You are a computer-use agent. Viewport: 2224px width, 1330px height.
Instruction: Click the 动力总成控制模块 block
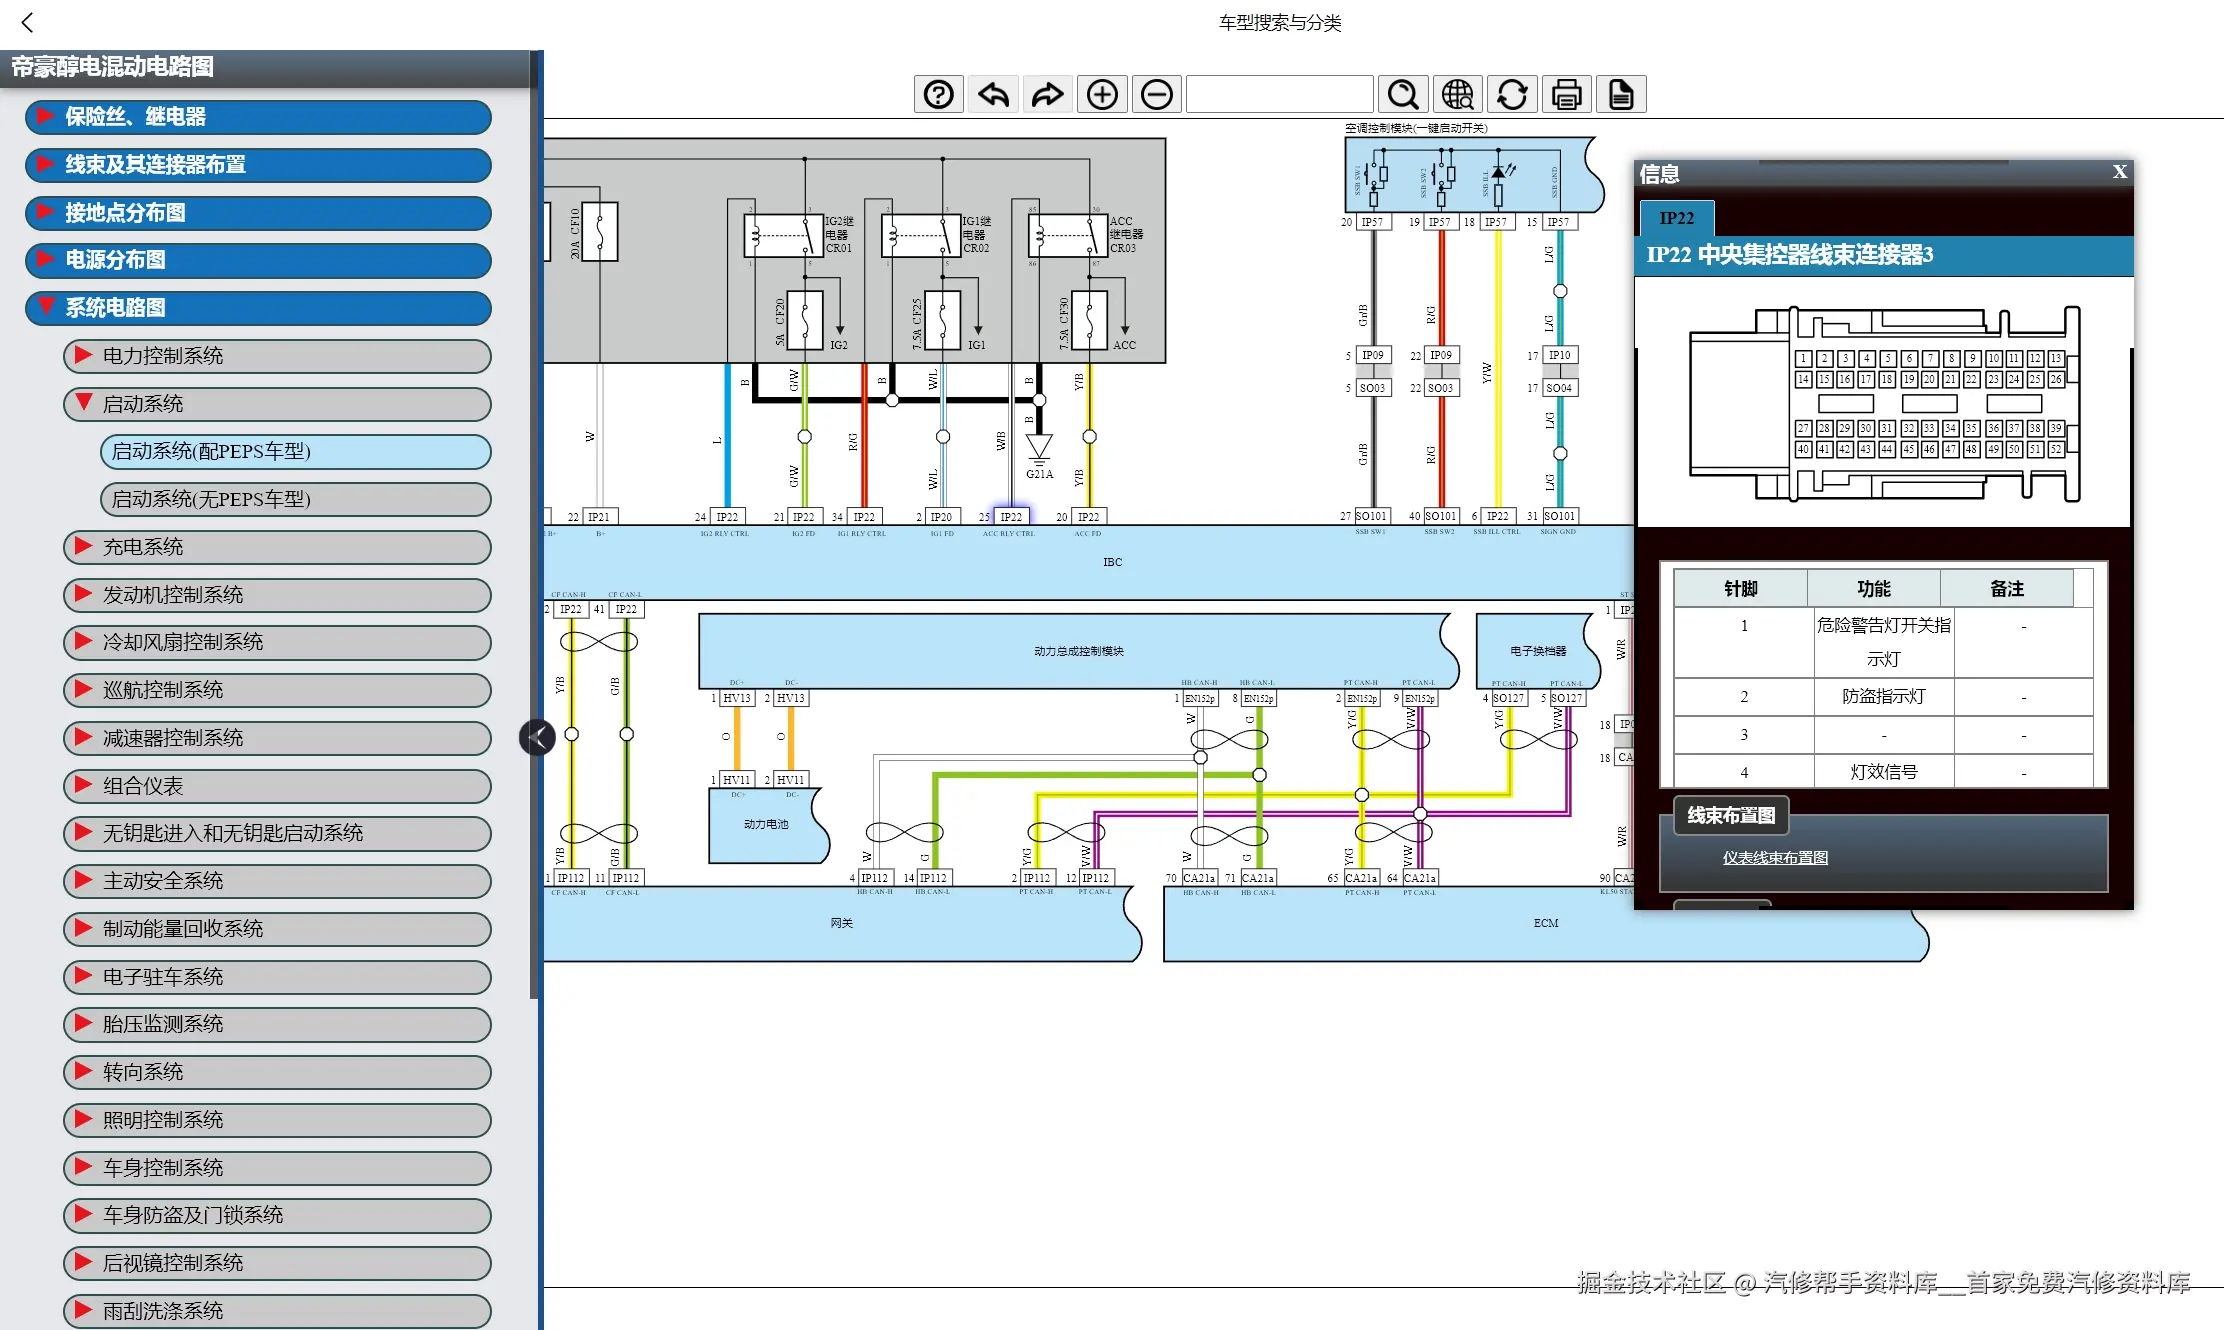tap(1078, 651)
